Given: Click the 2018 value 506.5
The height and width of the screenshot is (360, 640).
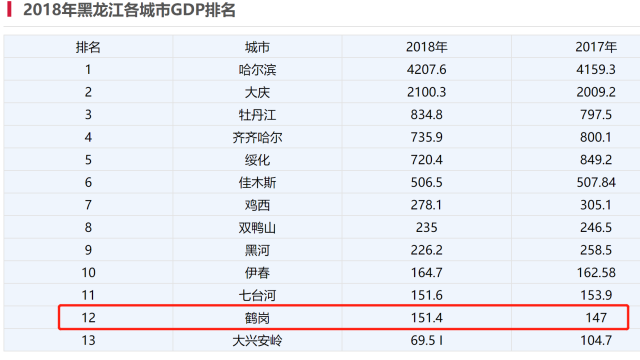Looking at the screenshot, I should click(427, 182).
